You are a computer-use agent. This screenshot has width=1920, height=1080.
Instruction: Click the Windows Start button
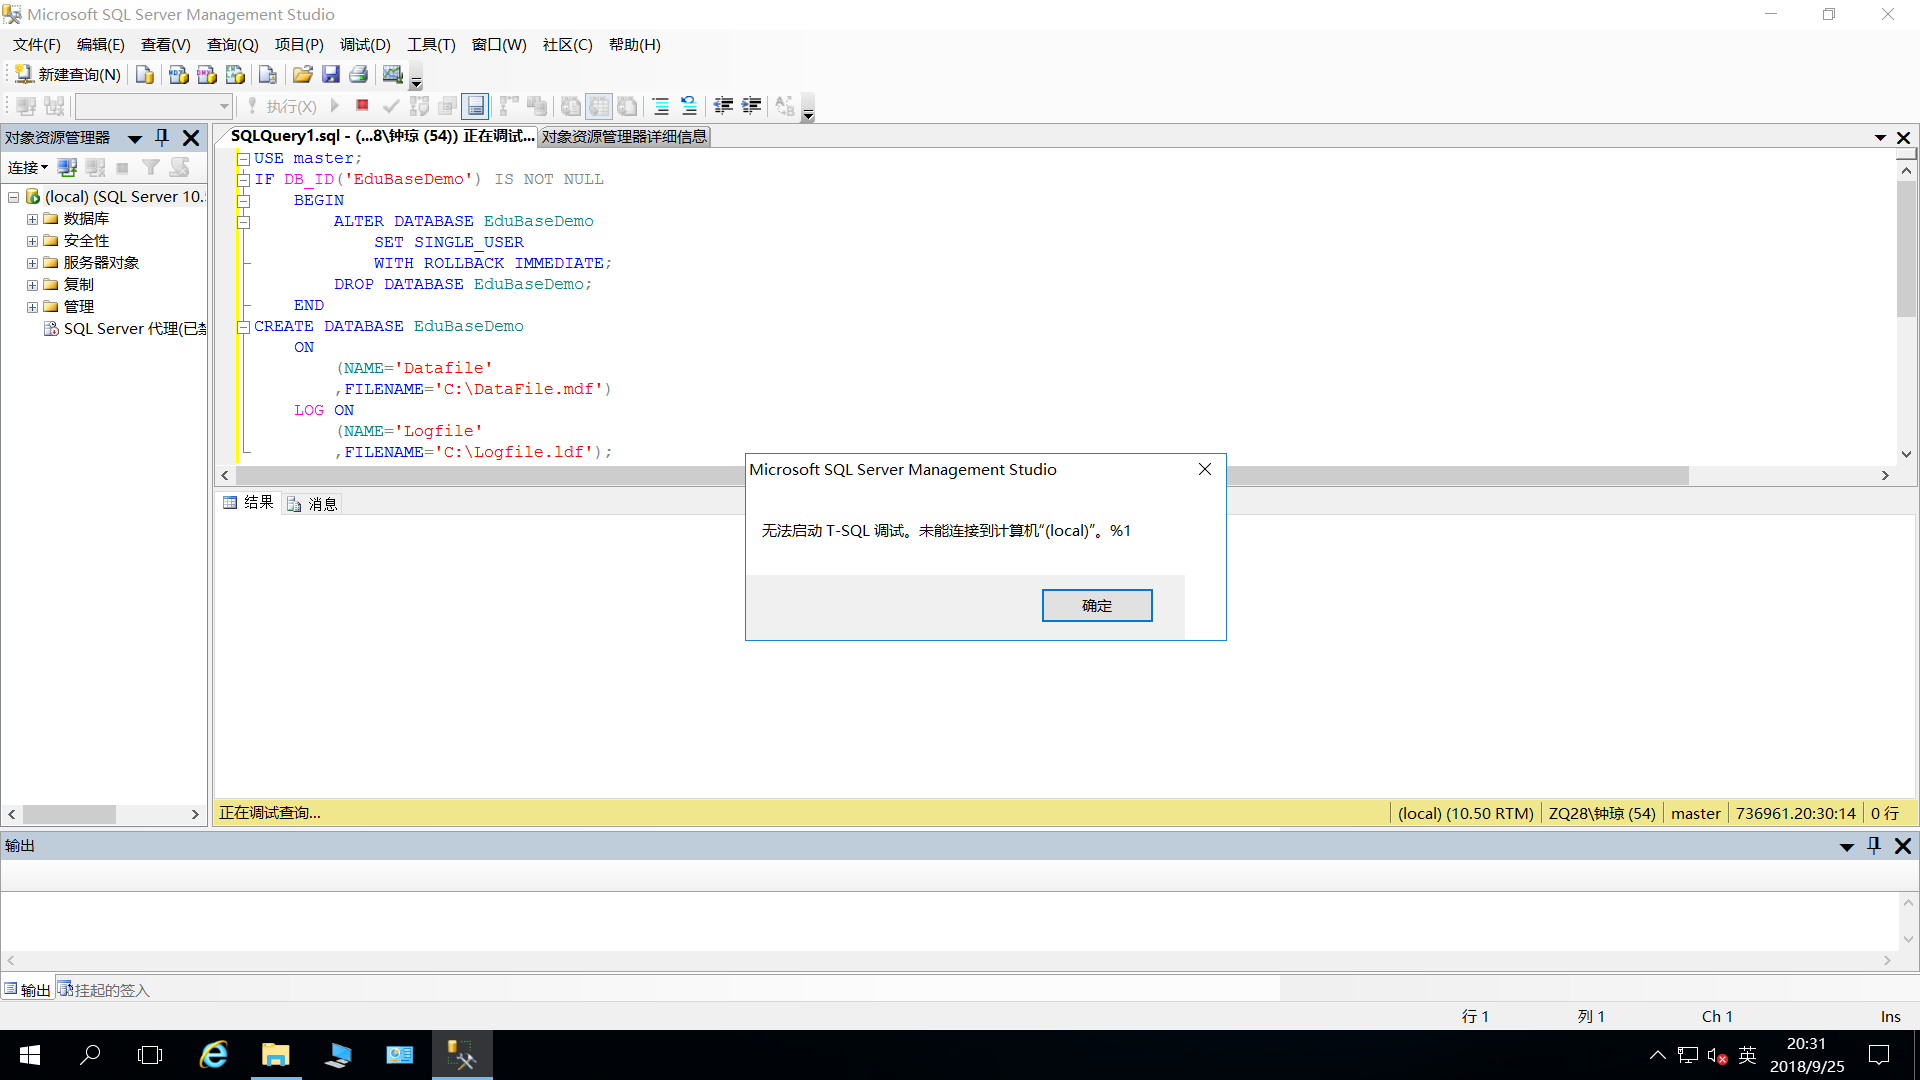[x=30, y=1055]
